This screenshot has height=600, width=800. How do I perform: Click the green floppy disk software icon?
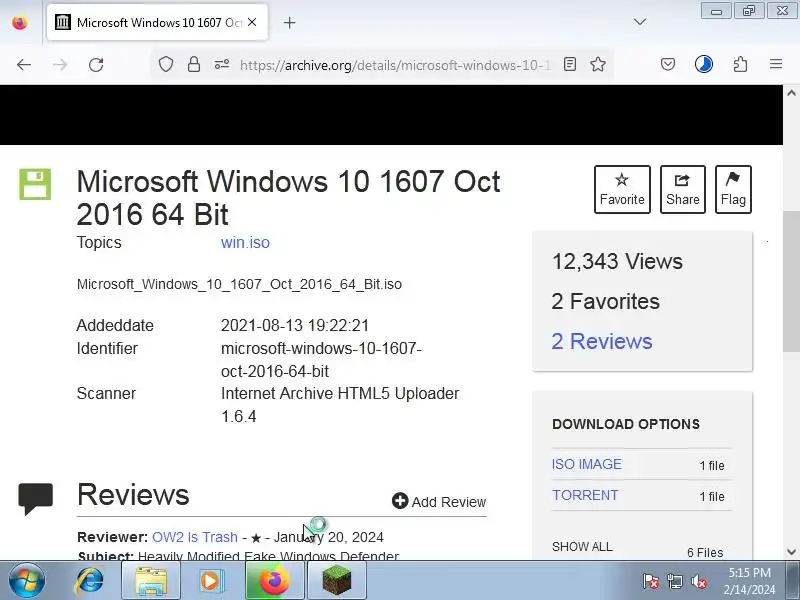pyautogui.click(x=35, y=184)
